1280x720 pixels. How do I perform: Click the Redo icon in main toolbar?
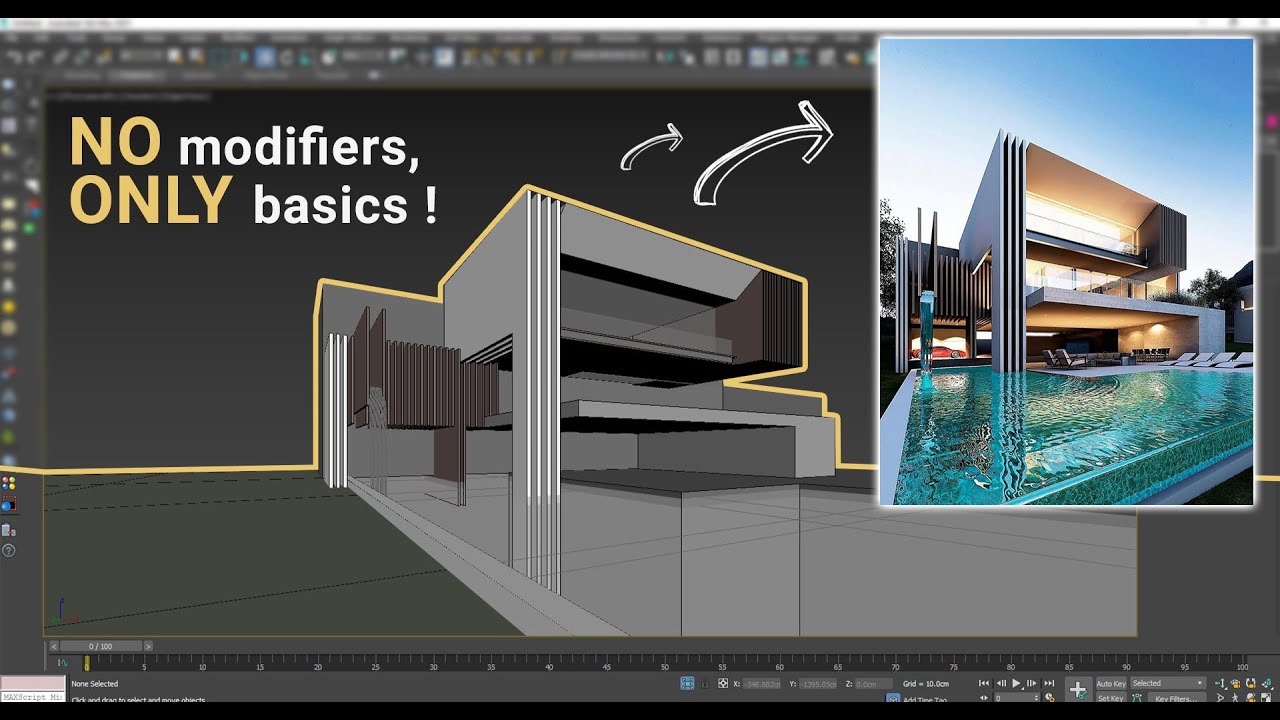[36, 57]
